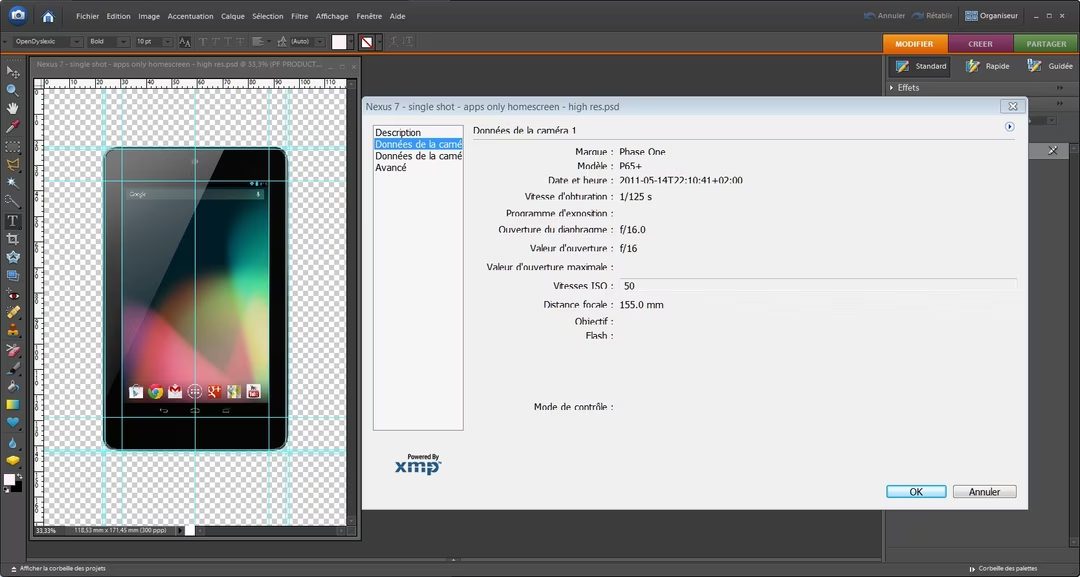Click the Anti-aliasing AA icon
Screen dimensions: 1080x577
[185, 42]
